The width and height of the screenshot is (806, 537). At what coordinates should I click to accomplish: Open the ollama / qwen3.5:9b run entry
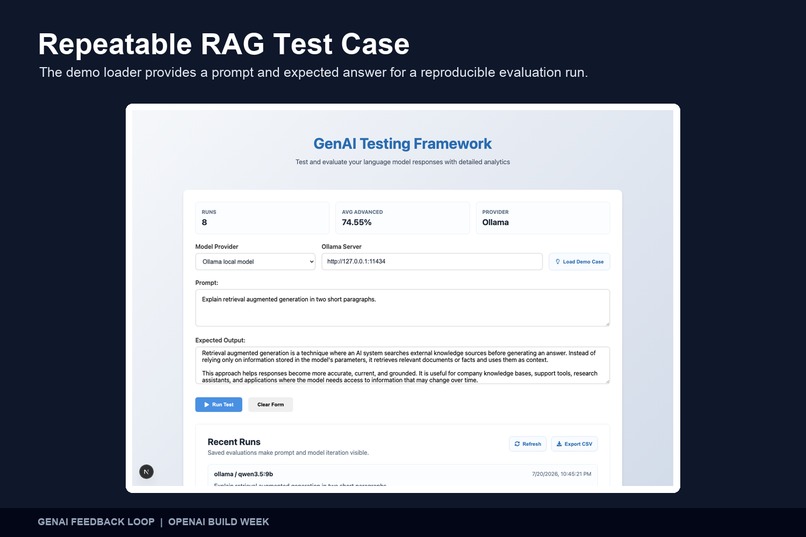click(x=402, y=475)
